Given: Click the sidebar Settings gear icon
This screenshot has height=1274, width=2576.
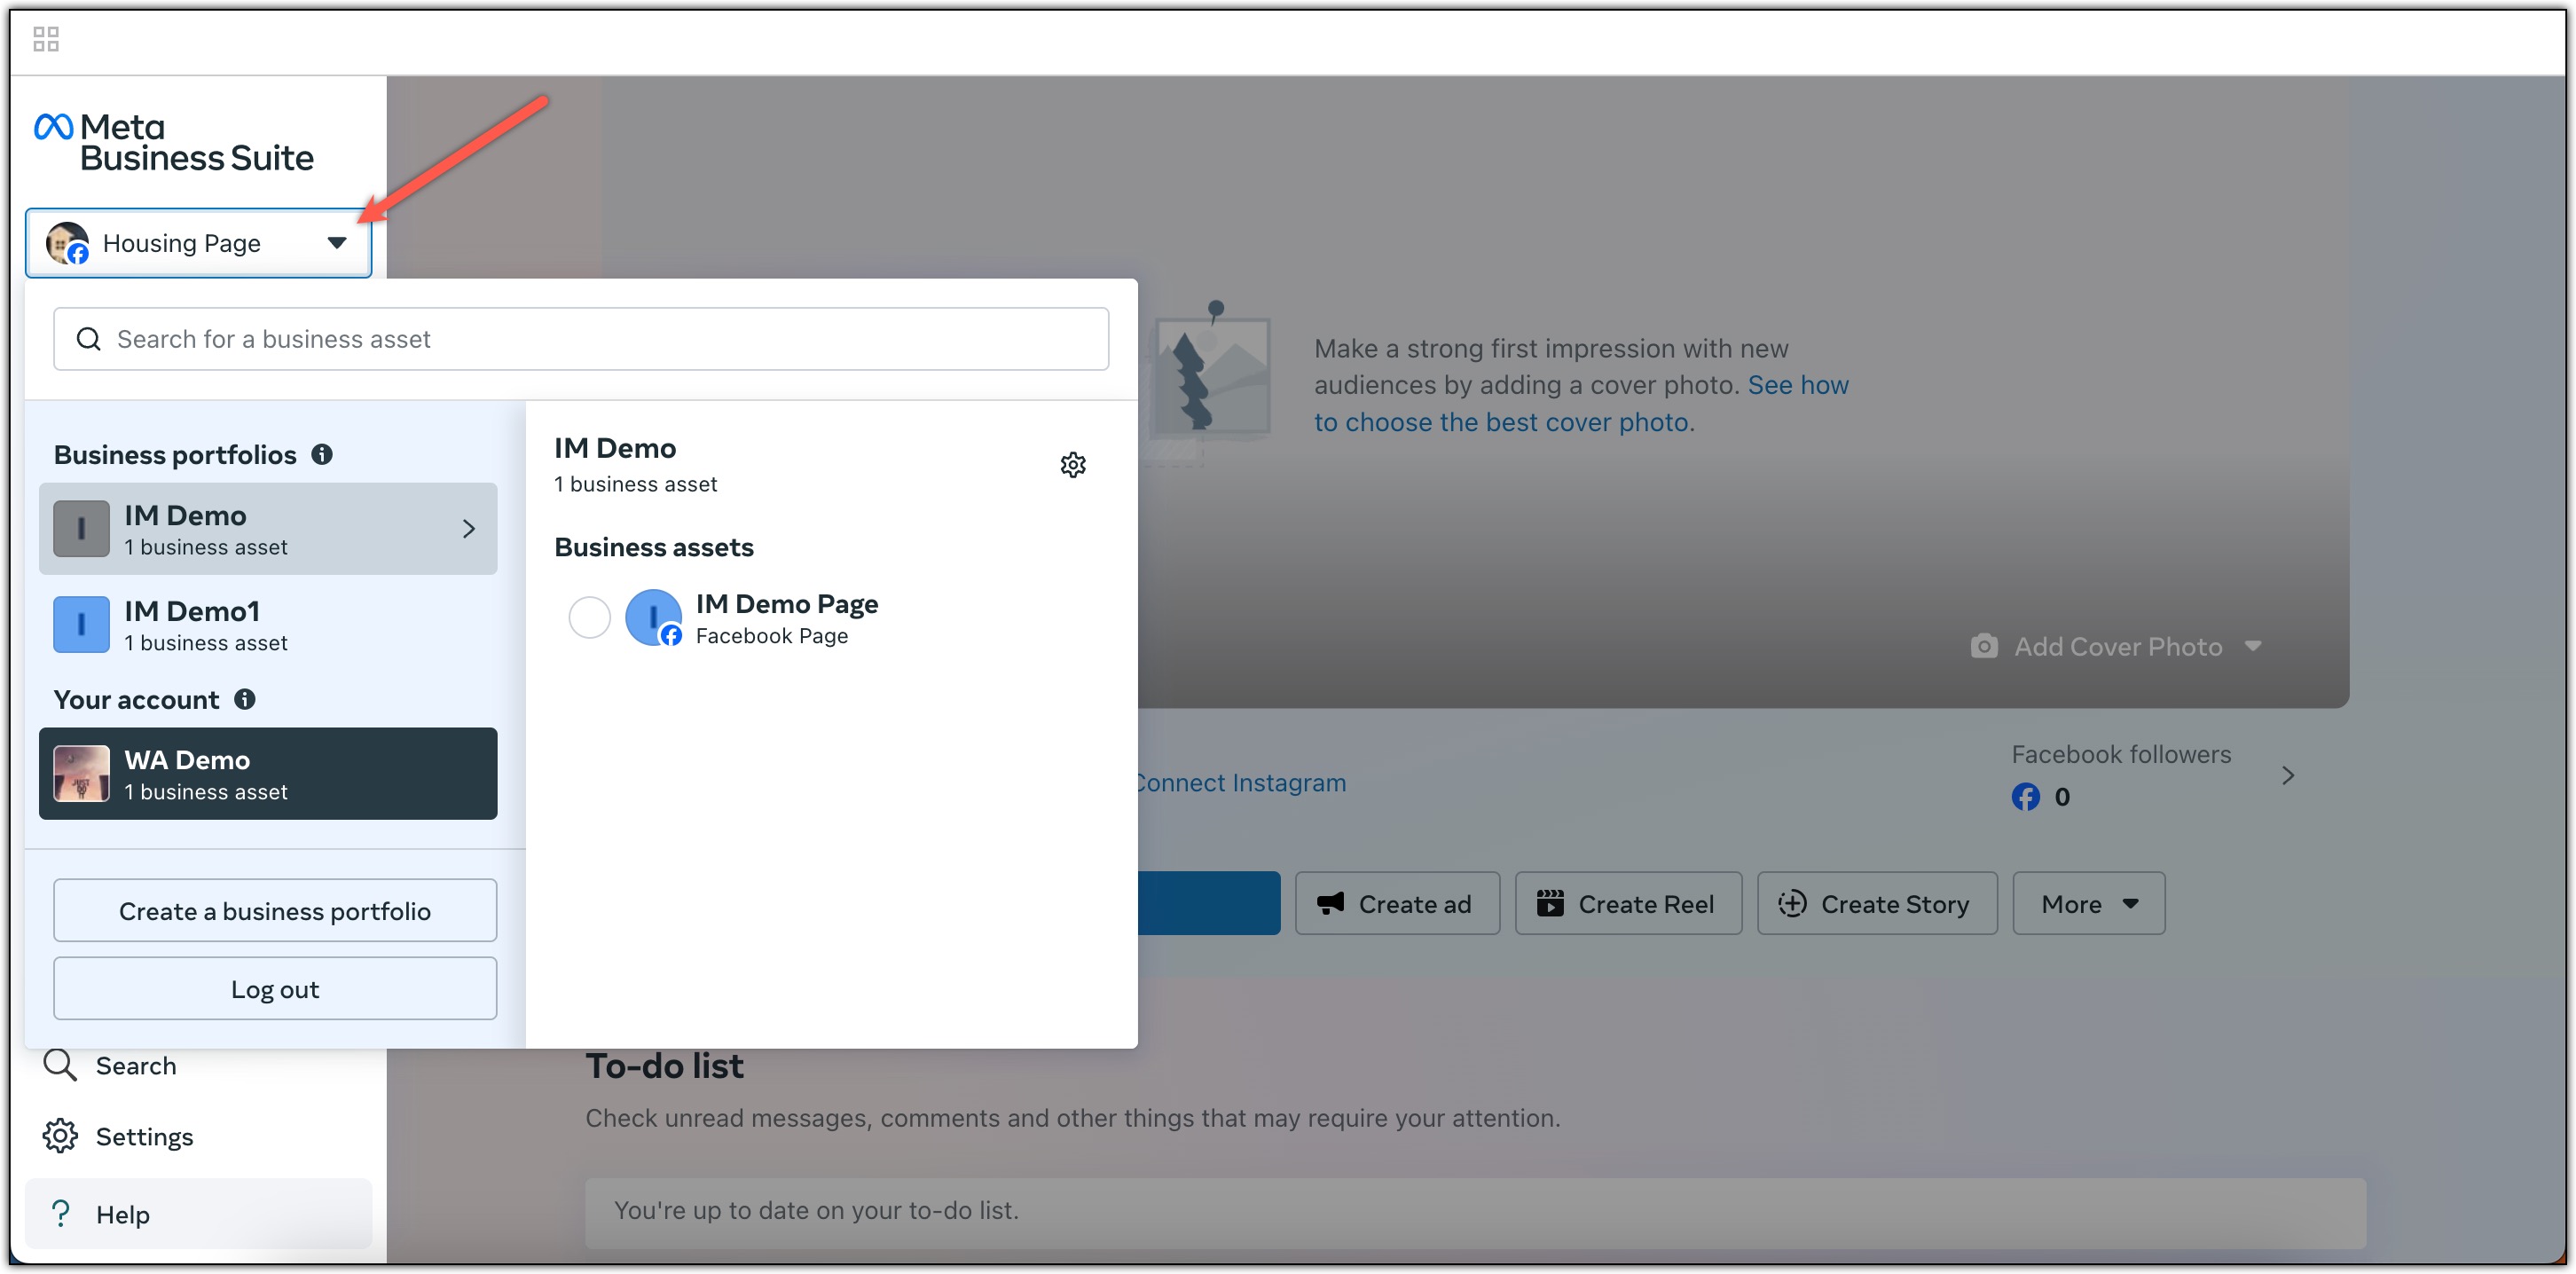Looking at the screenshot, I should pos(59,1137).
